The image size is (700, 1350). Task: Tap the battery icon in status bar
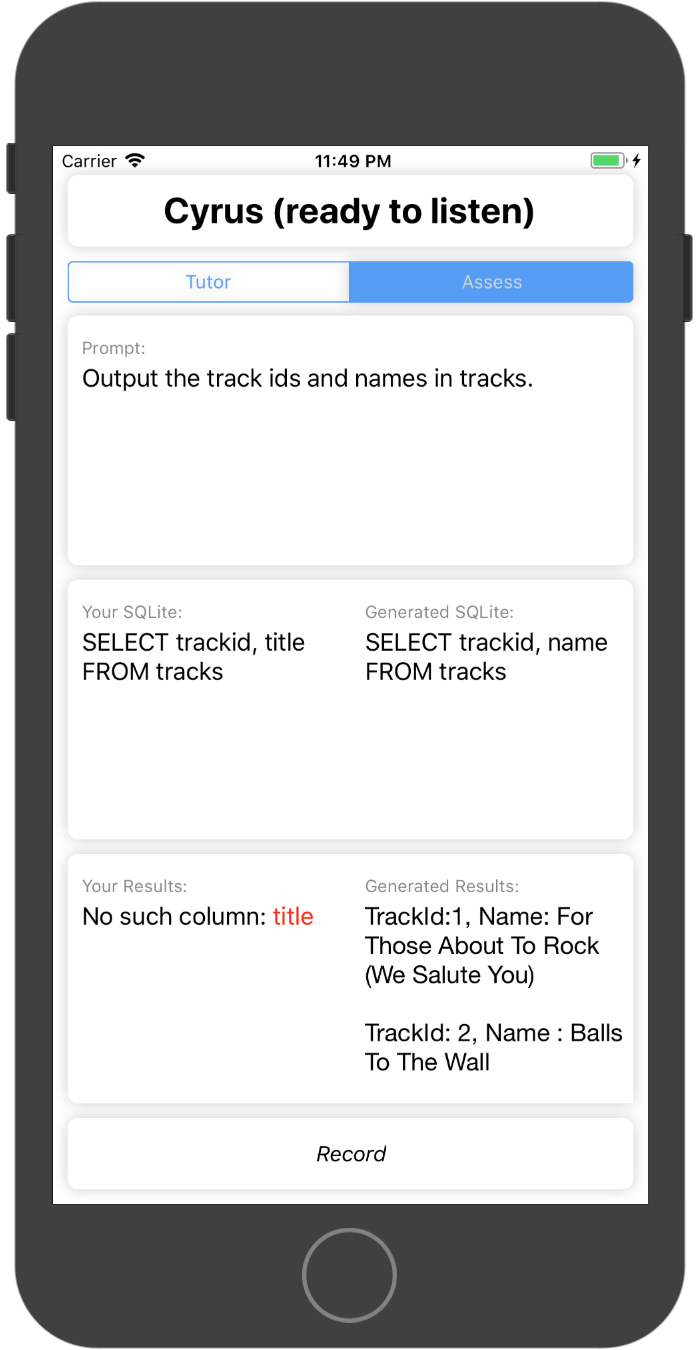(607, 161)
